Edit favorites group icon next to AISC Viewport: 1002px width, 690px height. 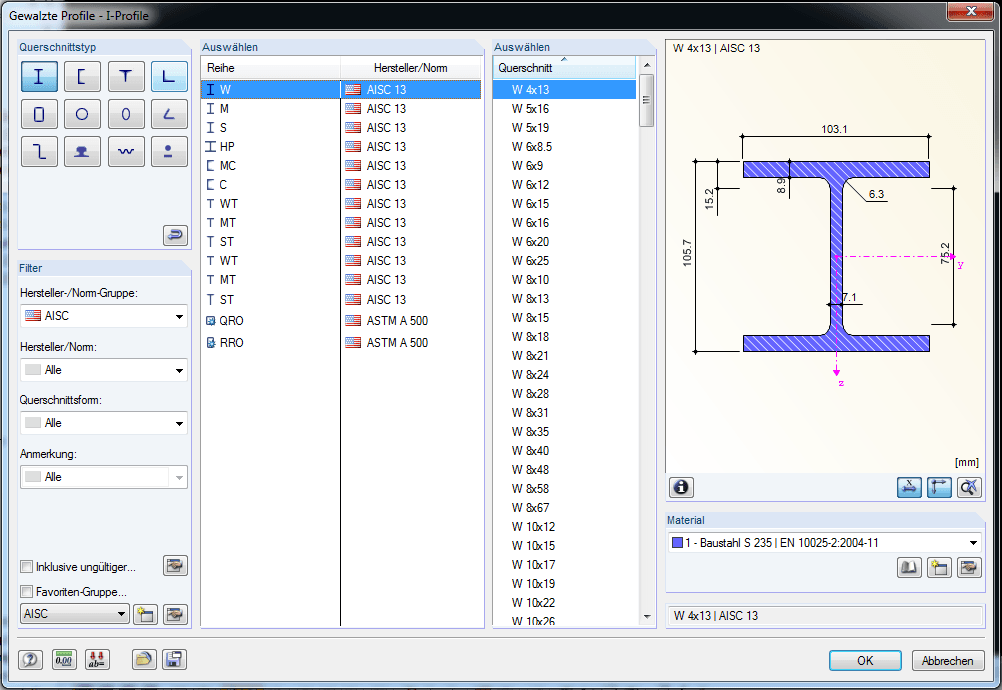point(175,615)
